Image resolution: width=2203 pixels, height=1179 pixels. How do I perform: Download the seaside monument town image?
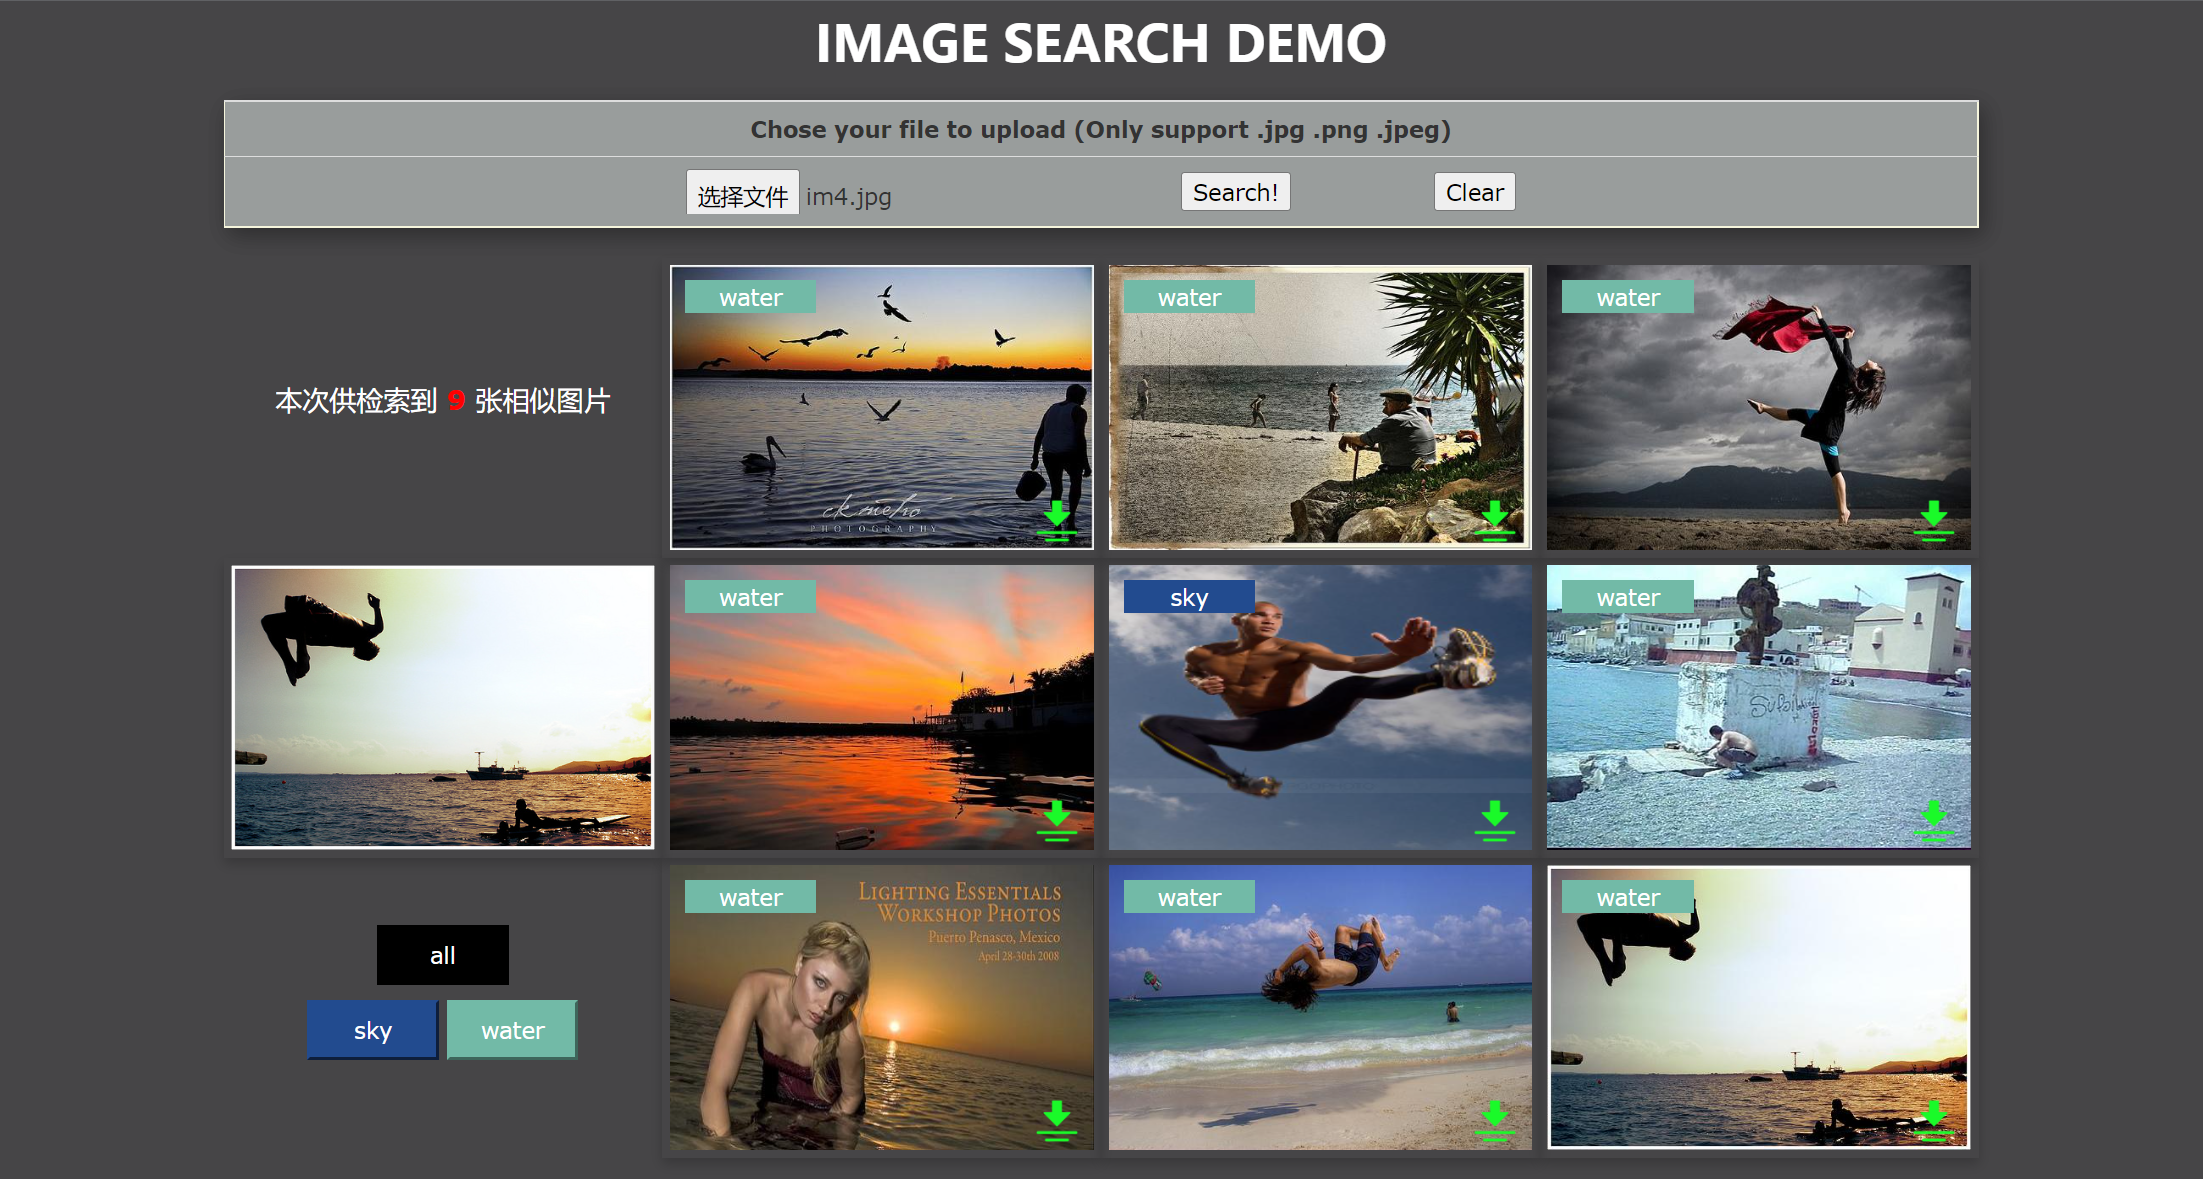[x=1934, y=821]
